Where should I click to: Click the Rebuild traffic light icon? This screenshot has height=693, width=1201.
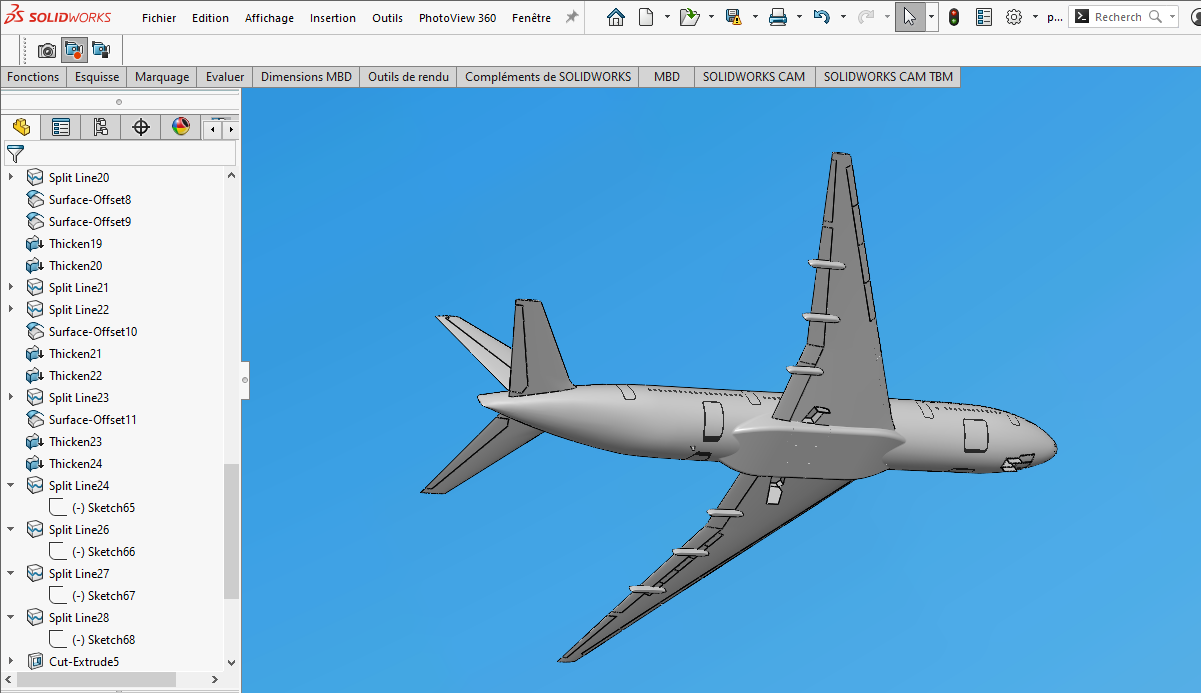pyautogui.click(x=954, y=17)
